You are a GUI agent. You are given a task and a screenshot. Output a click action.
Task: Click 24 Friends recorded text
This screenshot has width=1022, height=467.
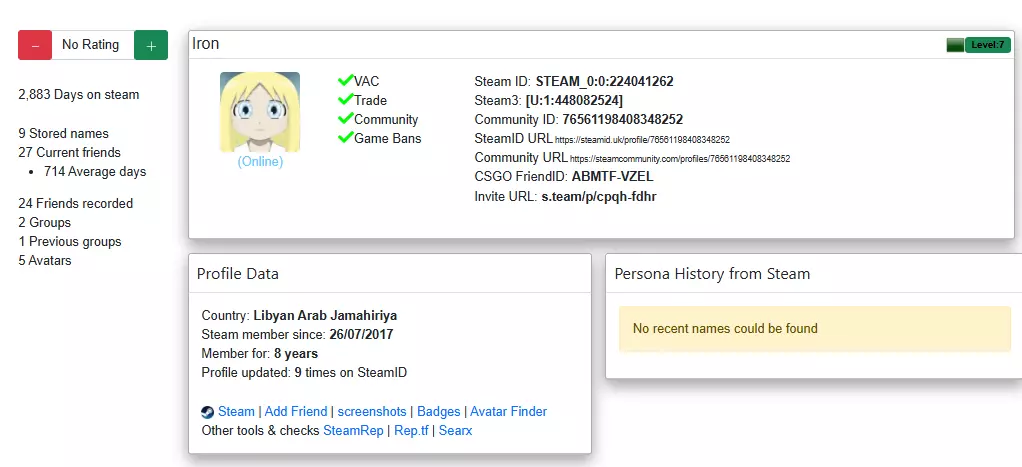pos(76,203)
